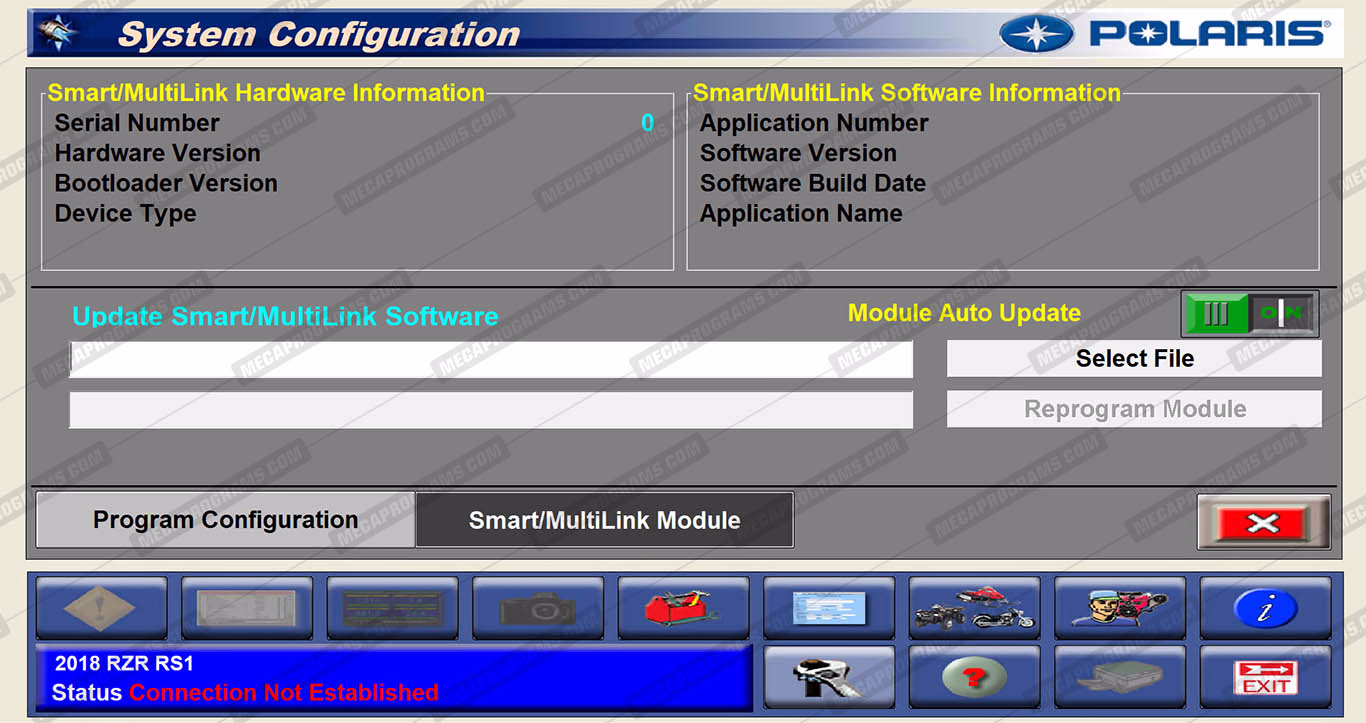Image resolution: width=1366 pixels, height=723 pixels.
Task: Switch to the Program Configuration tab
Action: tap(226, 520)
